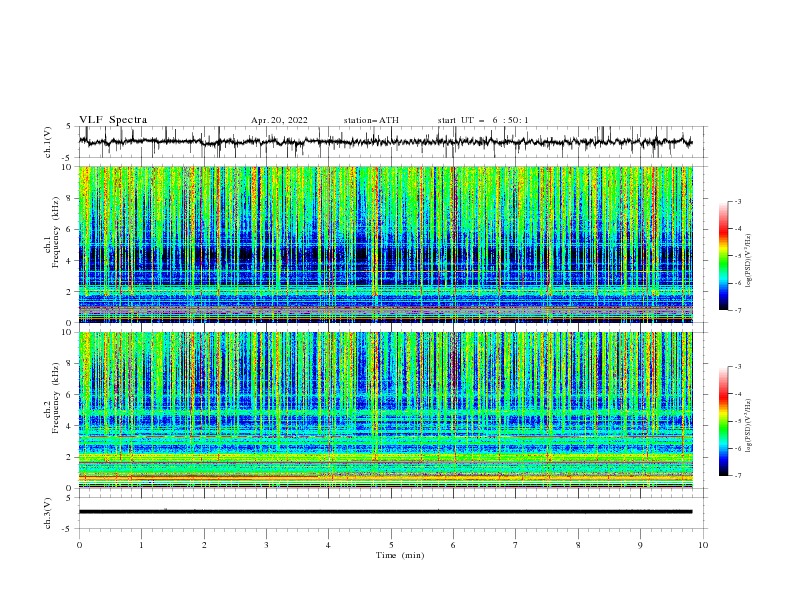This screenshot has height=612, width=792.
Task: Select the ch.1 "Frequency (kHz)" axis label
Action: point(55,230)
